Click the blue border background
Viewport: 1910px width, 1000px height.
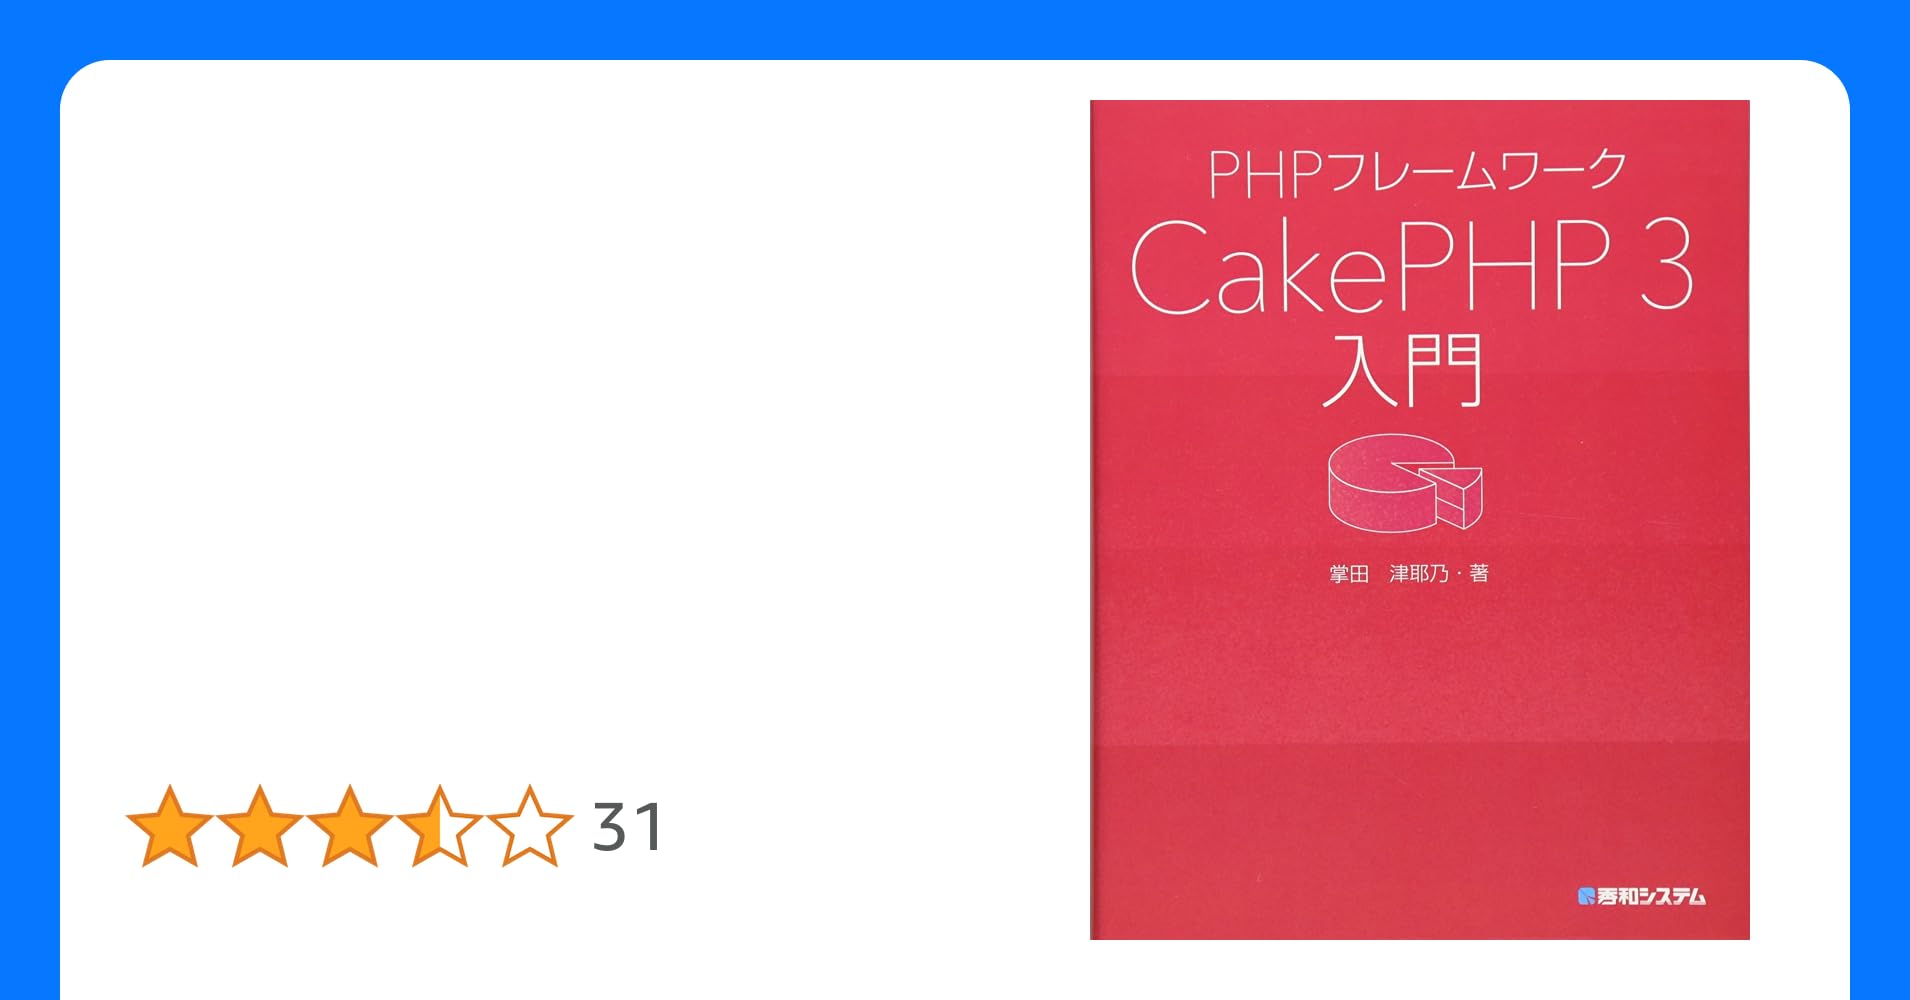[x=955, y=28]
